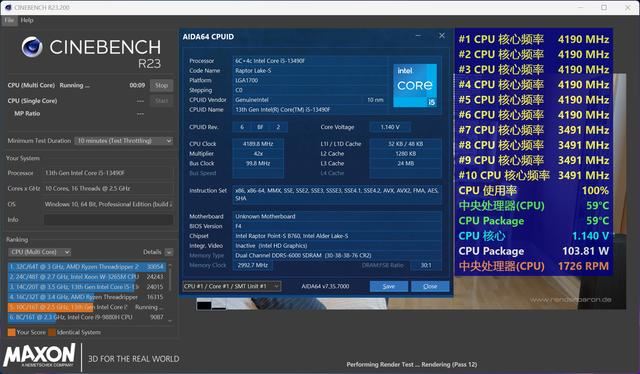This screenshot has width=640, height=374.
Task: Click the Identical System legend swatch
Action: pos(52,332)
